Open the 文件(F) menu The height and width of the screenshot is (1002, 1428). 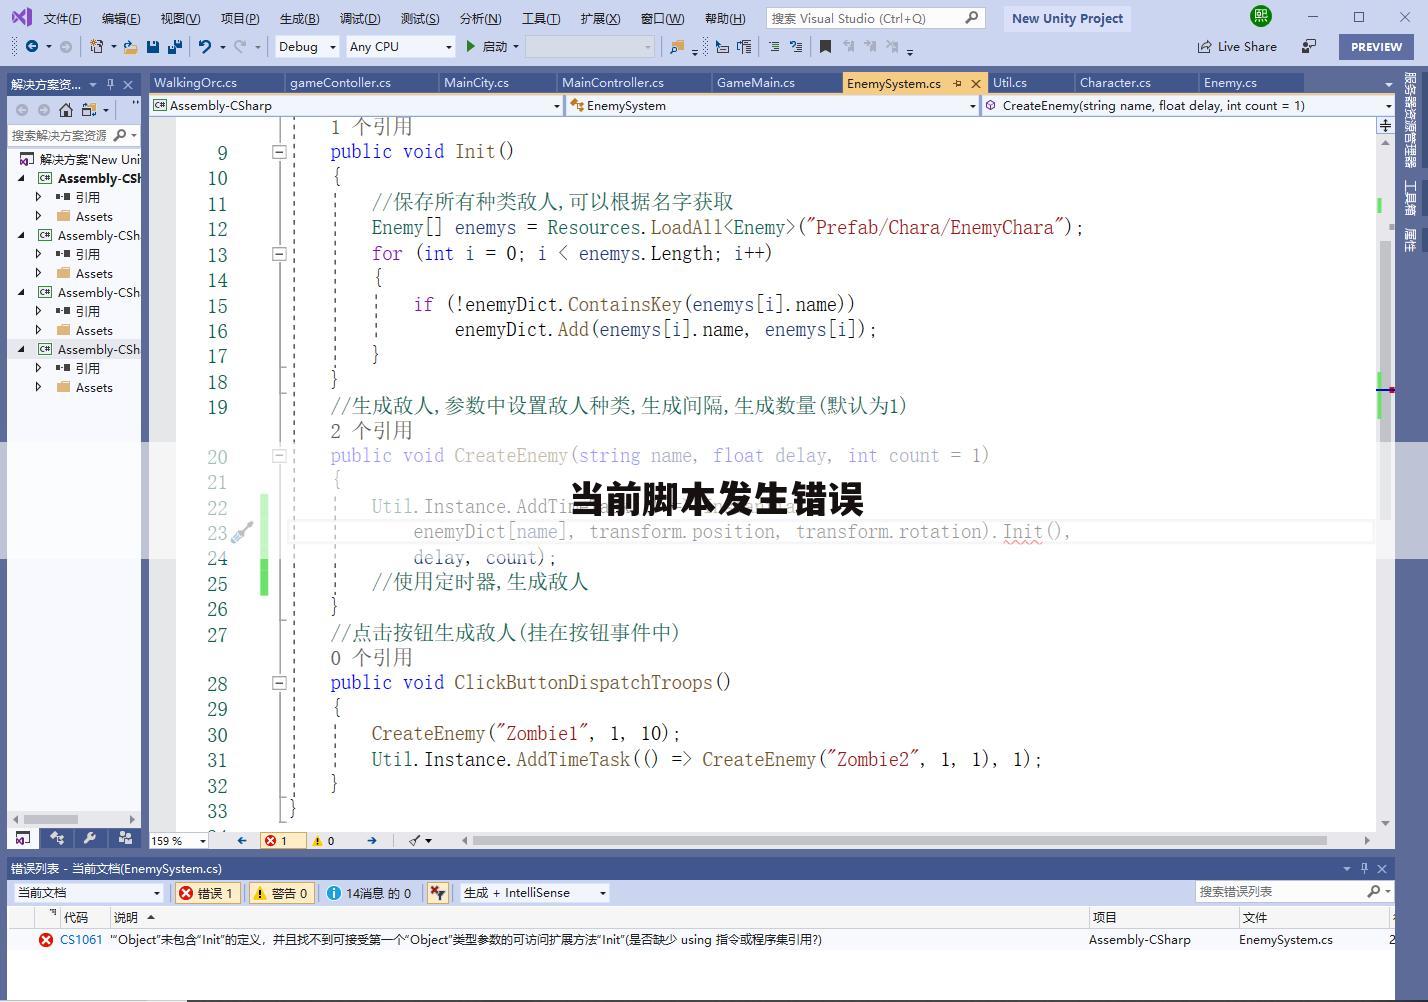pos(62,18)
